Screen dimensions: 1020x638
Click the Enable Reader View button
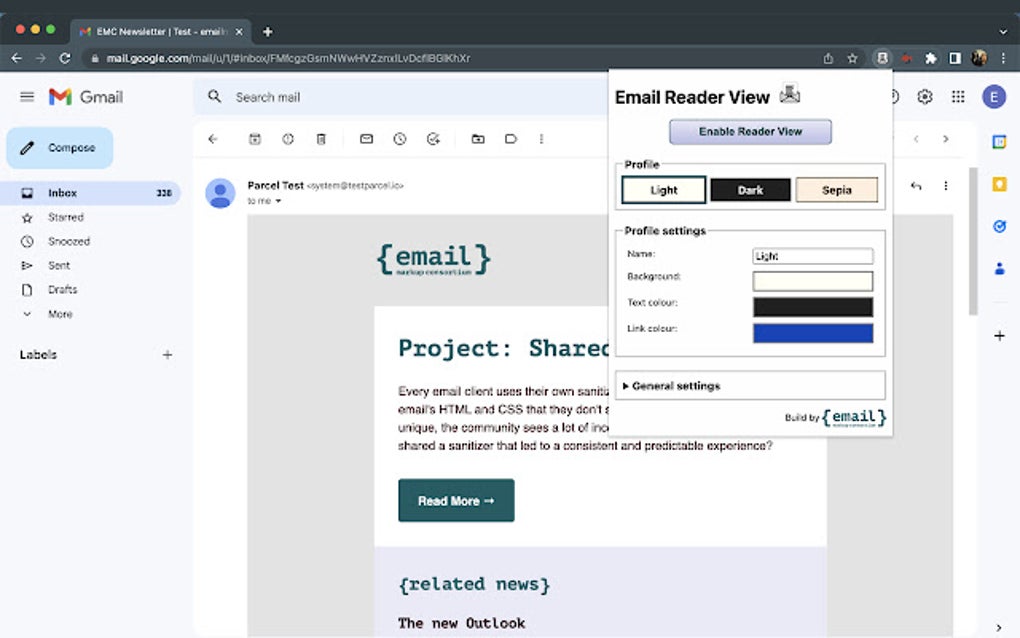point(750,131)
